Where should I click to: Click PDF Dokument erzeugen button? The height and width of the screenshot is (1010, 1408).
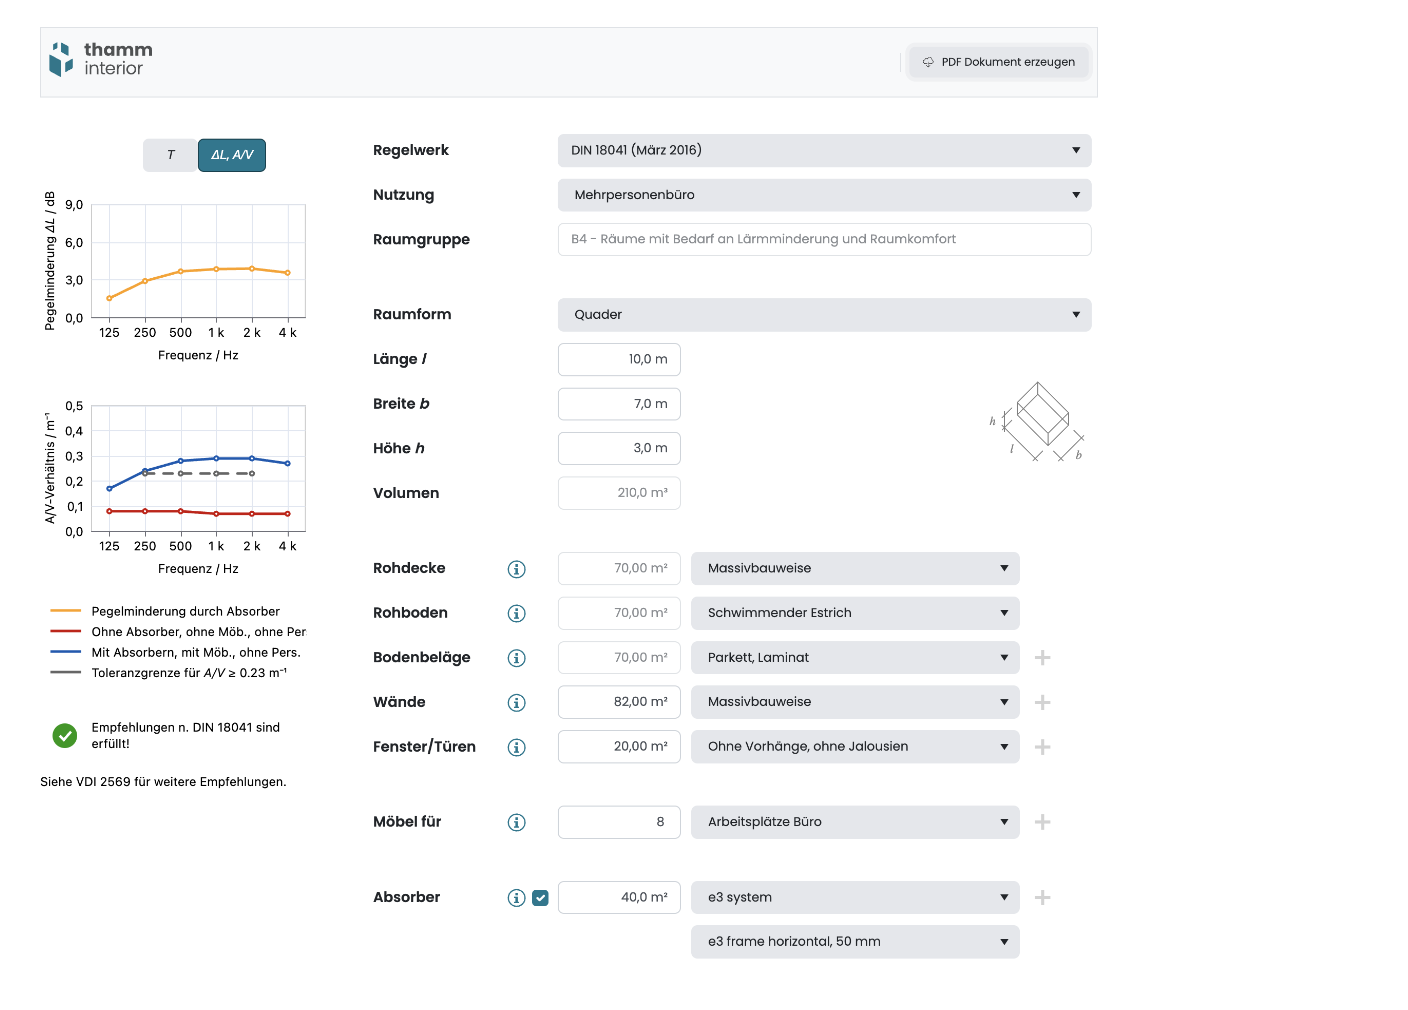pyautogui.click(x=998, y=62)
